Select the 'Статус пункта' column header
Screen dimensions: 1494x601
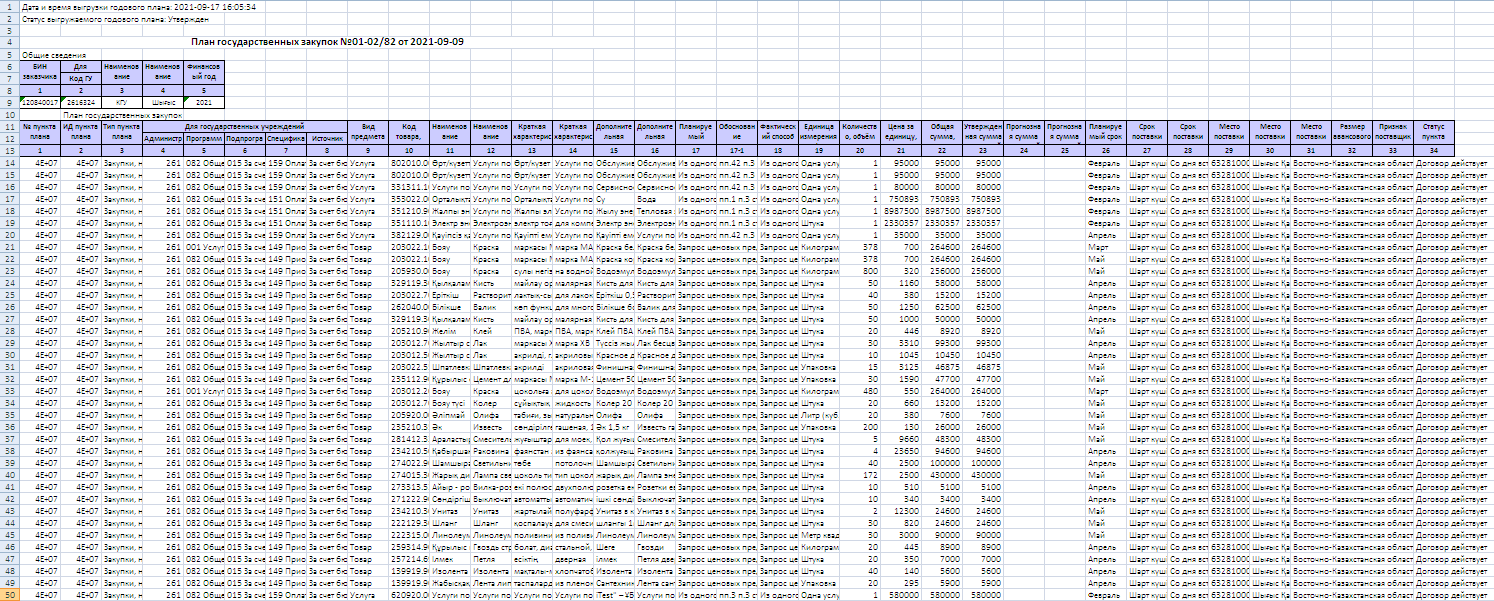1433,132
